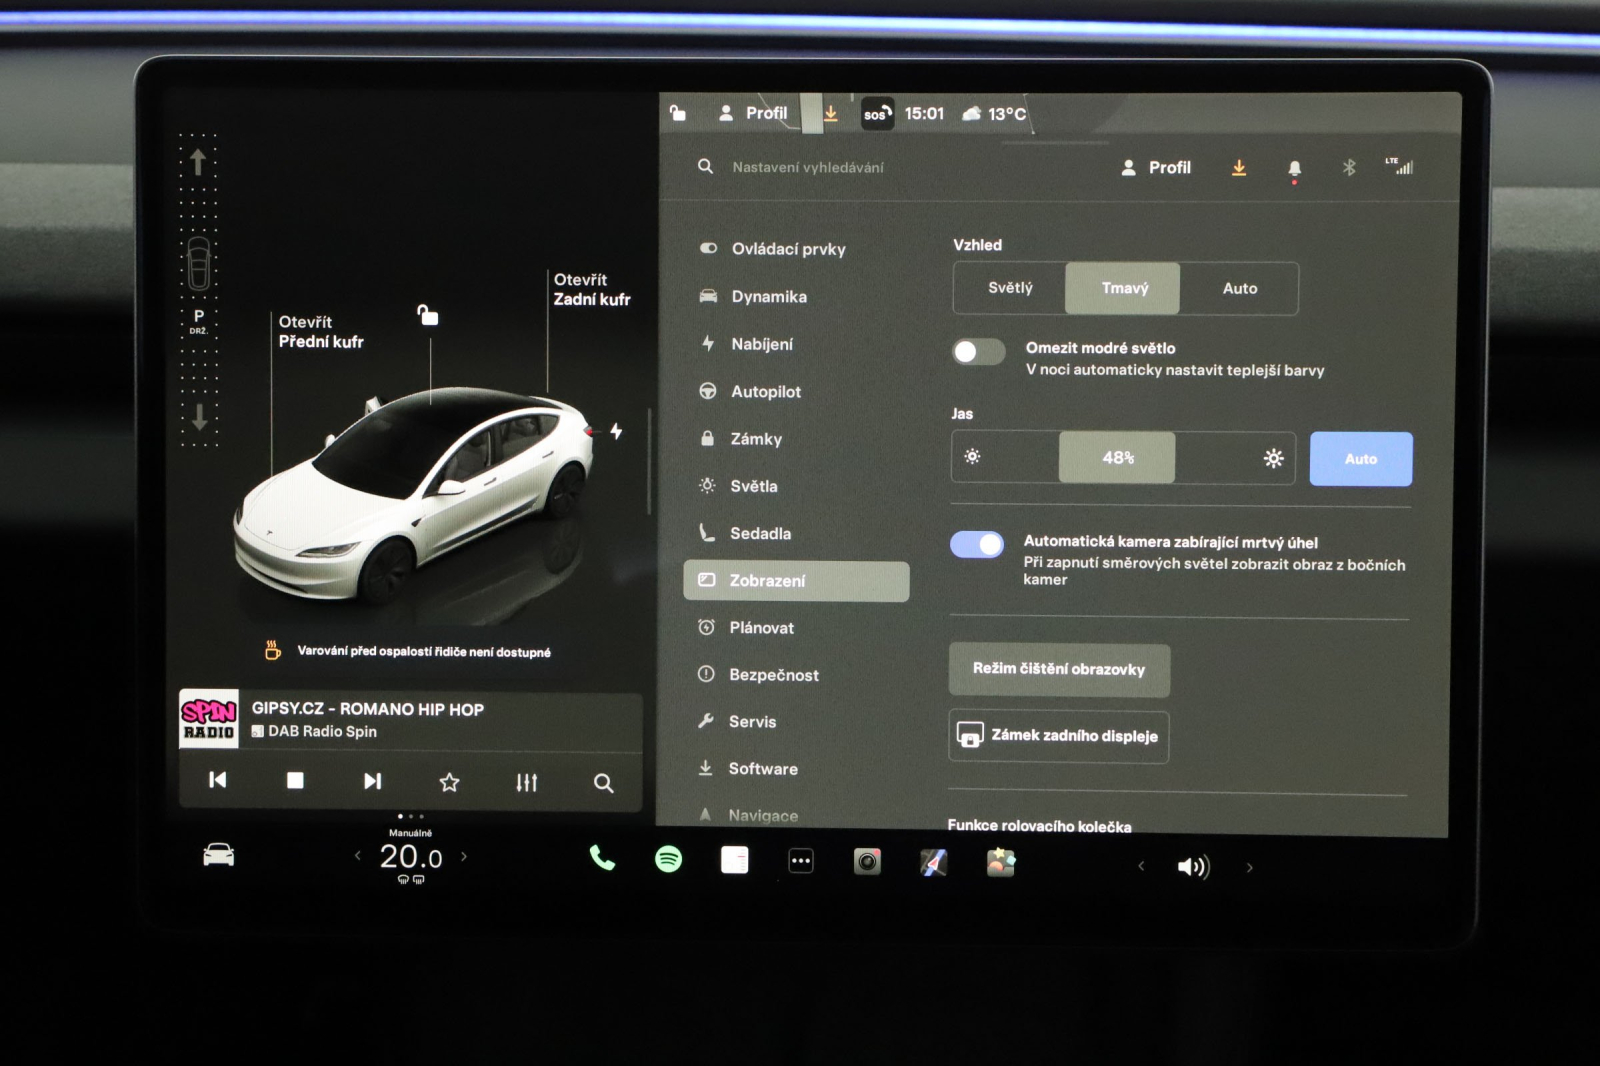Expand the Software settings section
1600x1066 pixels.
(764, 768)
